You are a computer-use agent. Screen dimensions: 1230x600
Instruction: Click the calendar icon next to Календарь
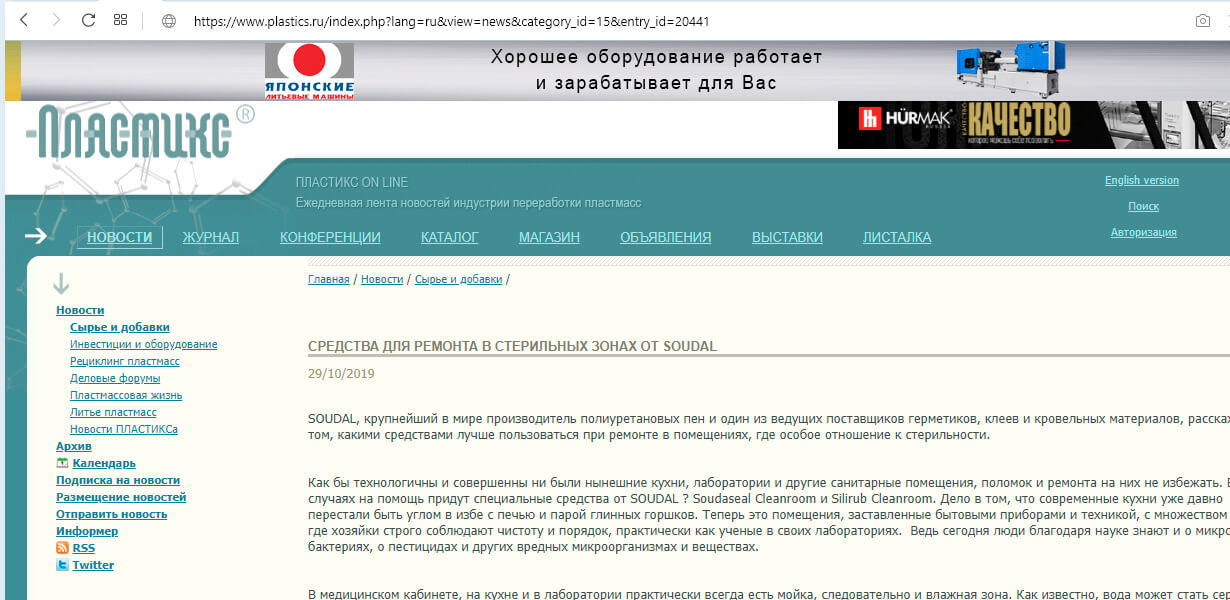pyautogui.click(x=63, y=463)
